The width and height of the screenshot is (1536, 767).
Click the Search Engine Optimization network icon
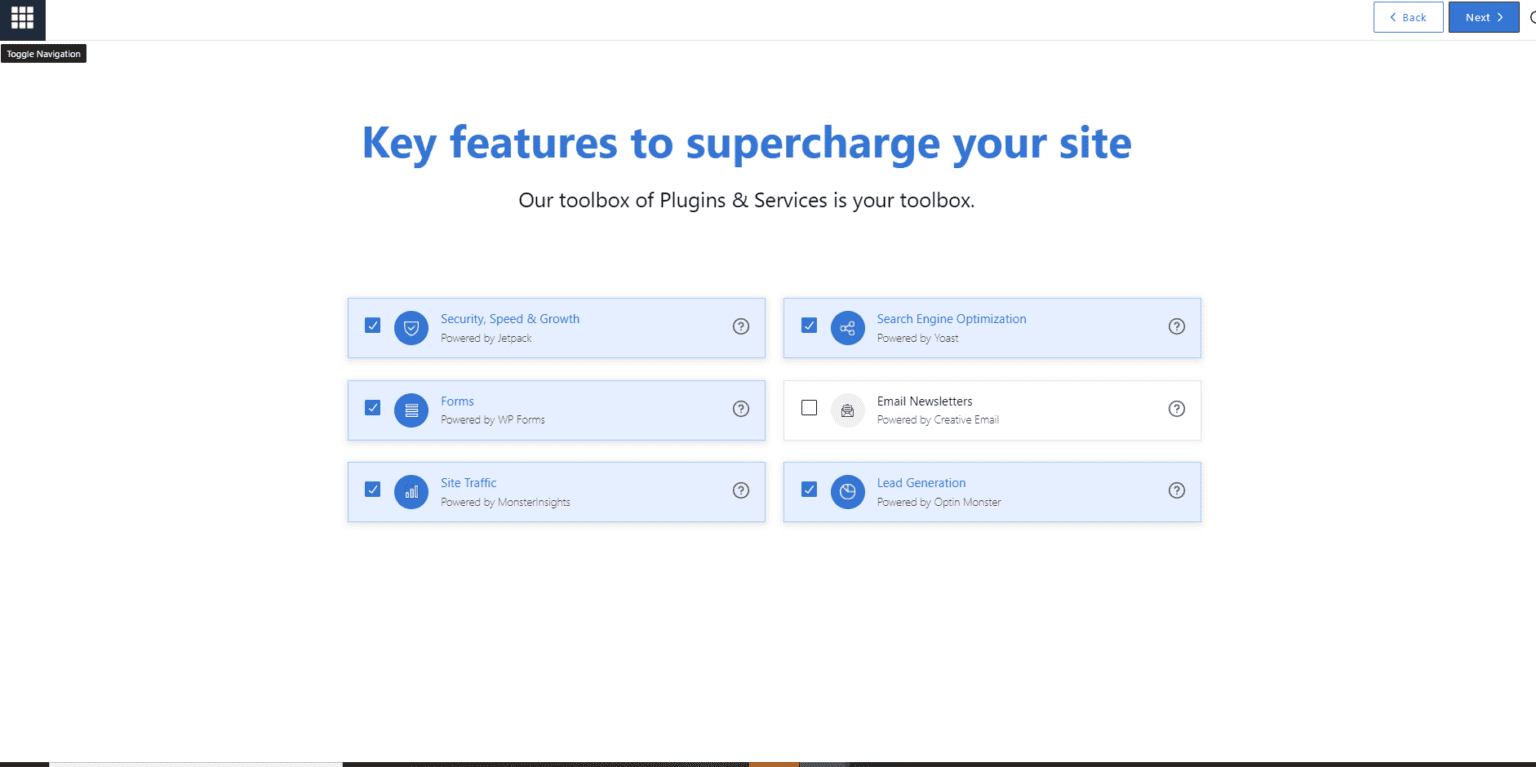coord(847,327)
